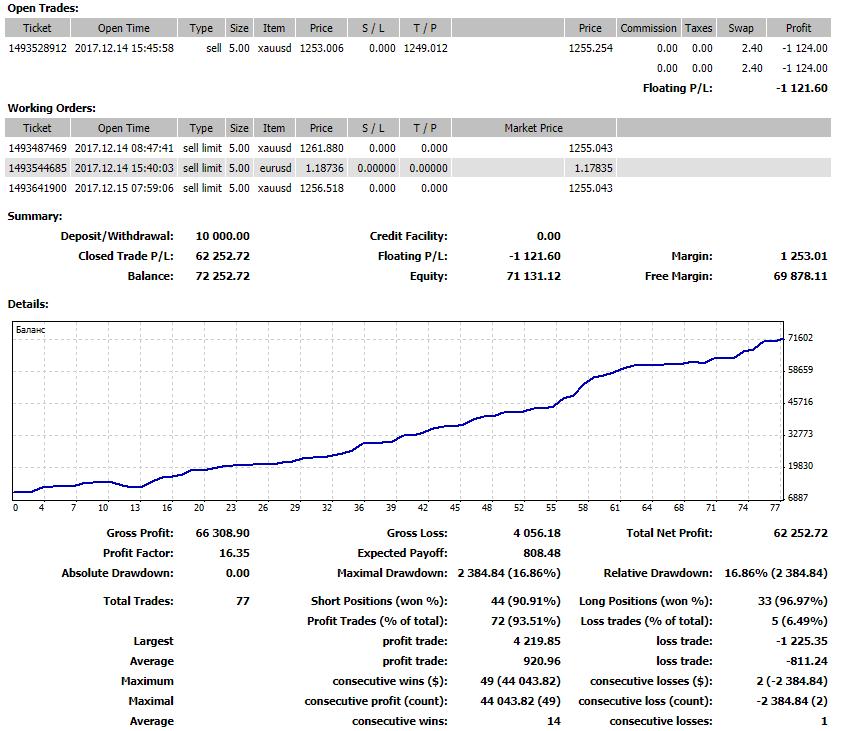This screenshot has height=731, width=844.
Task: Click the Equity value 71 131.12
Action: (x=533, y=276)
